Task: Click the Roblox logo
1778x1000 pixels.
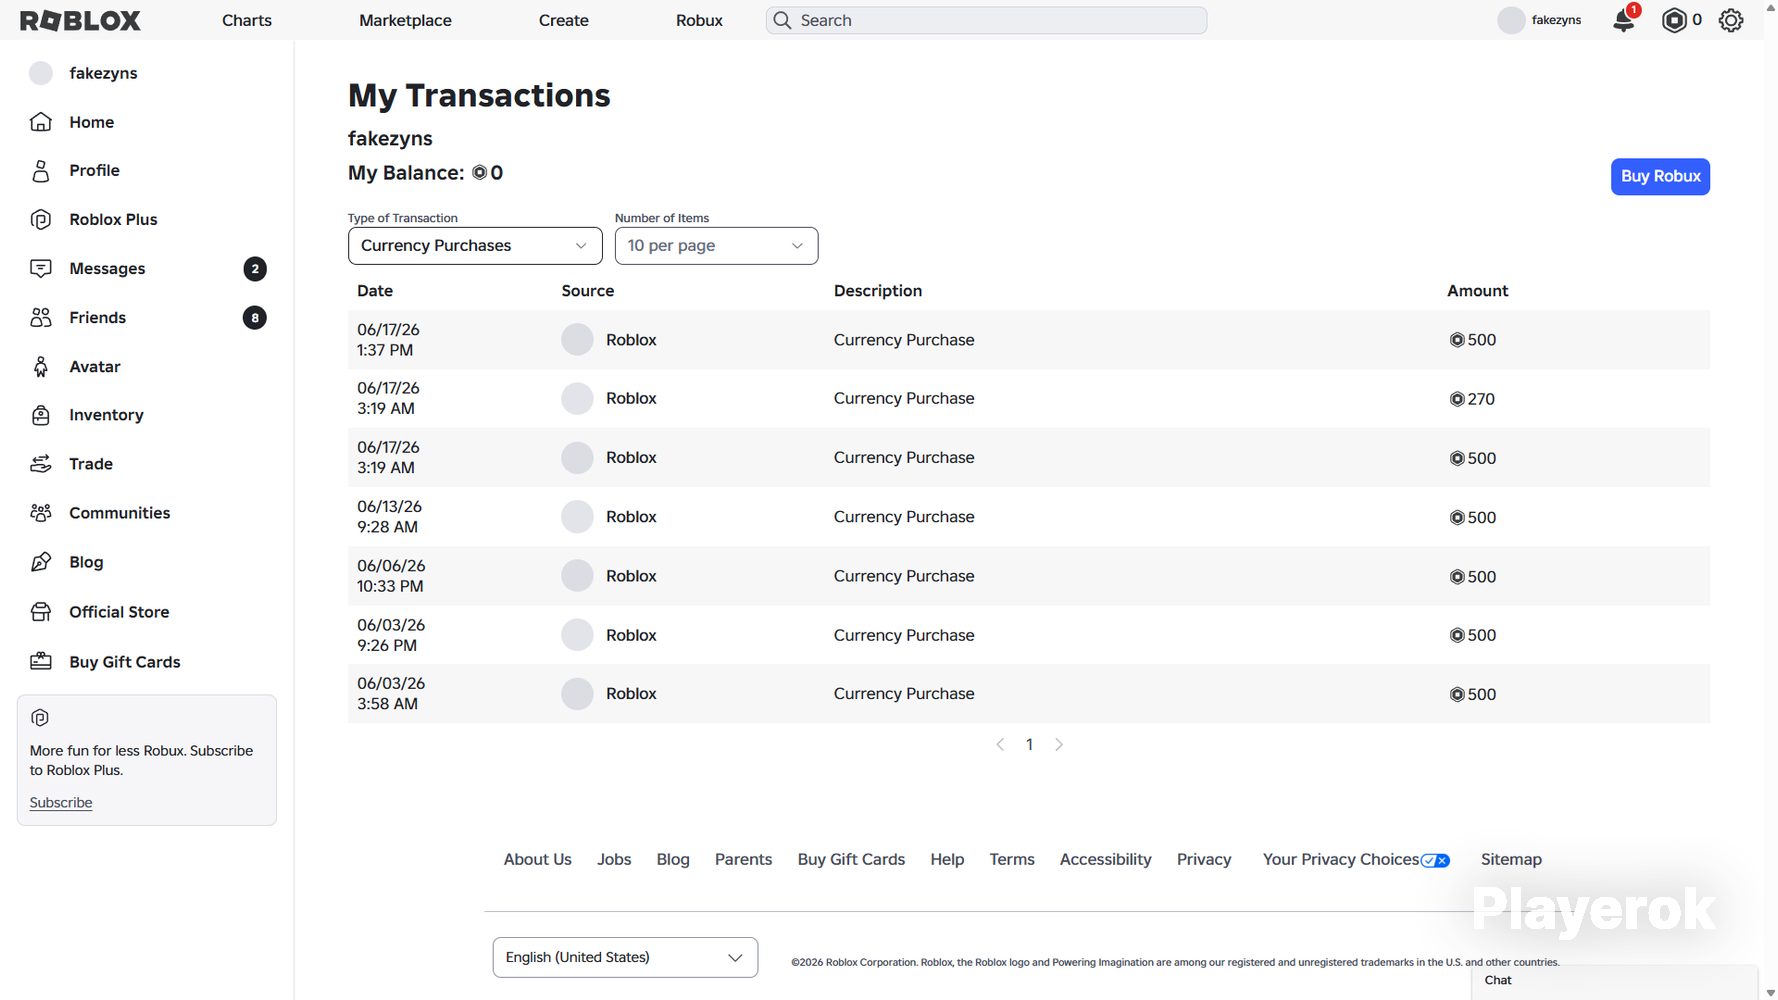Action: pyautogui.click(x=80, y=20)
